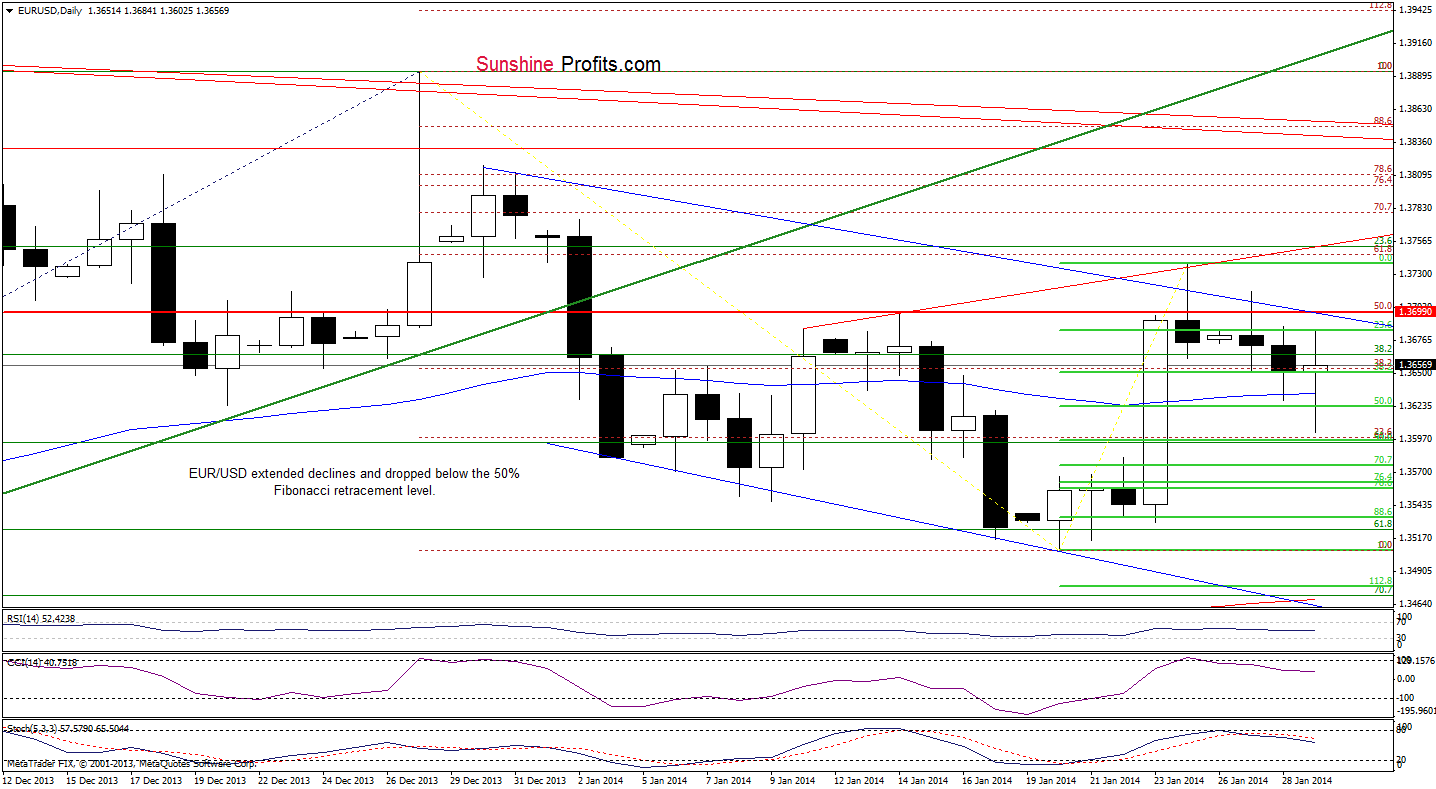Click the 14 Jan 2014 date label
The height and width of the screenshot is (789, 1436).
pyautogui.click(x=923, y=780)
